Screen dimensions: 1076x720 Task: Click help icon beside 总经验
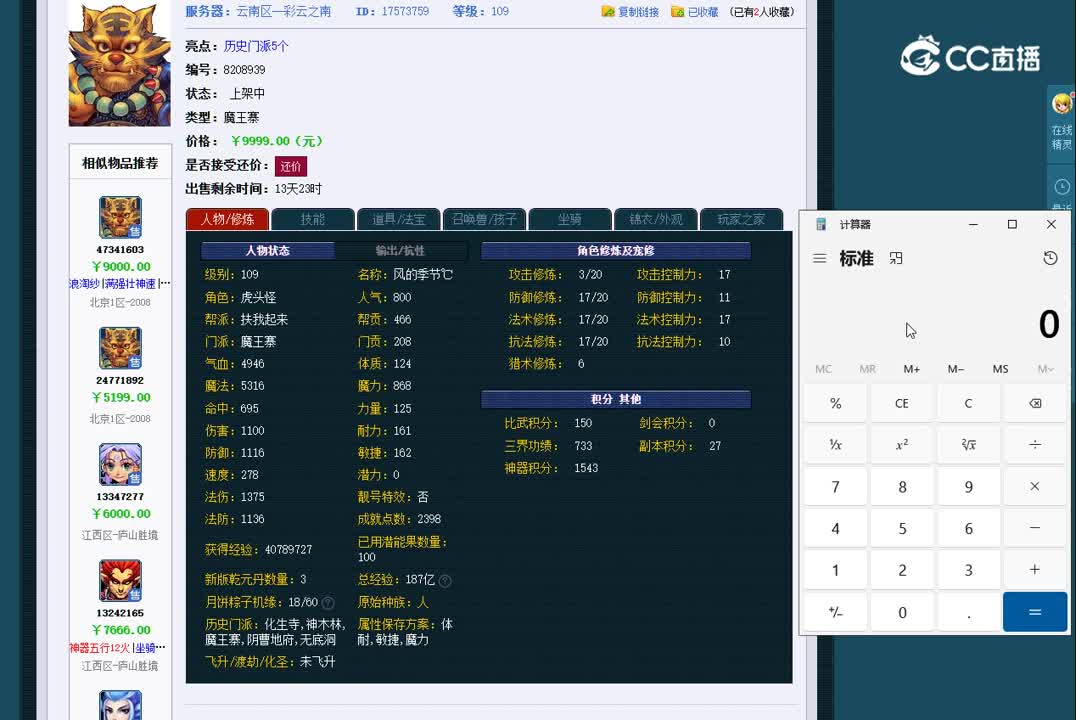445,581
